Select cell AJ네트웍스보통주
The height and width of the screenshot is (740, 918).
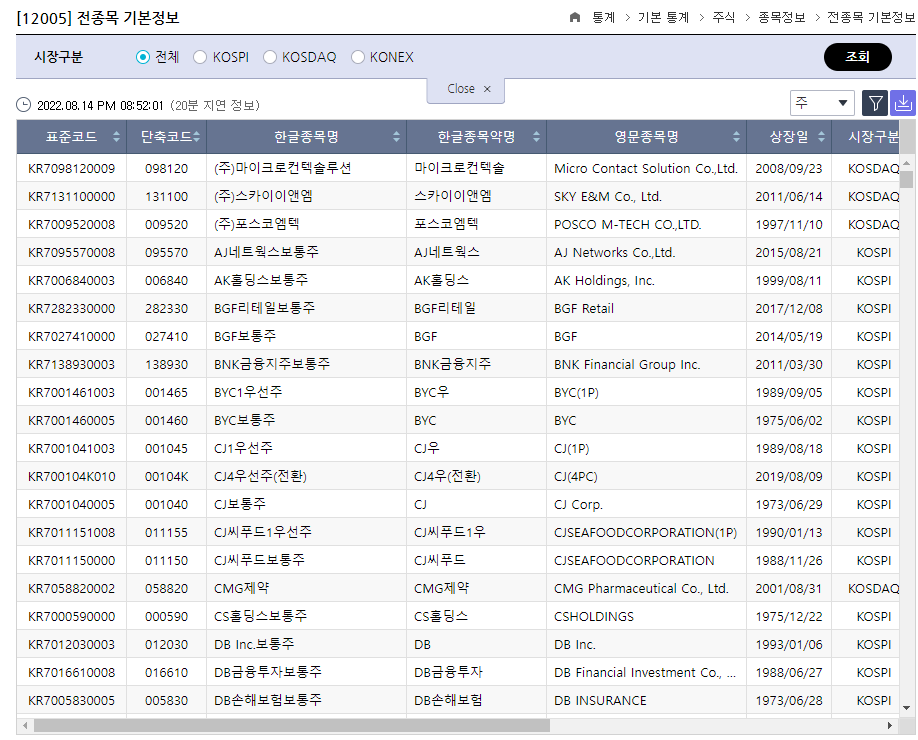click(306, 252)
